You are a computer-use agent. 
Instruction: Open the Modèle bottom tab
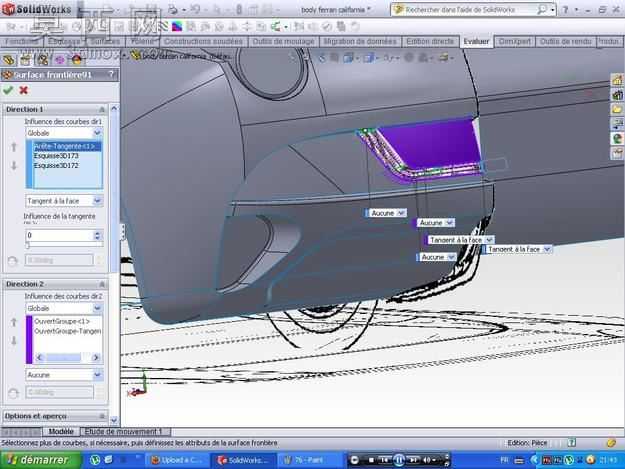tap(61, 432)
